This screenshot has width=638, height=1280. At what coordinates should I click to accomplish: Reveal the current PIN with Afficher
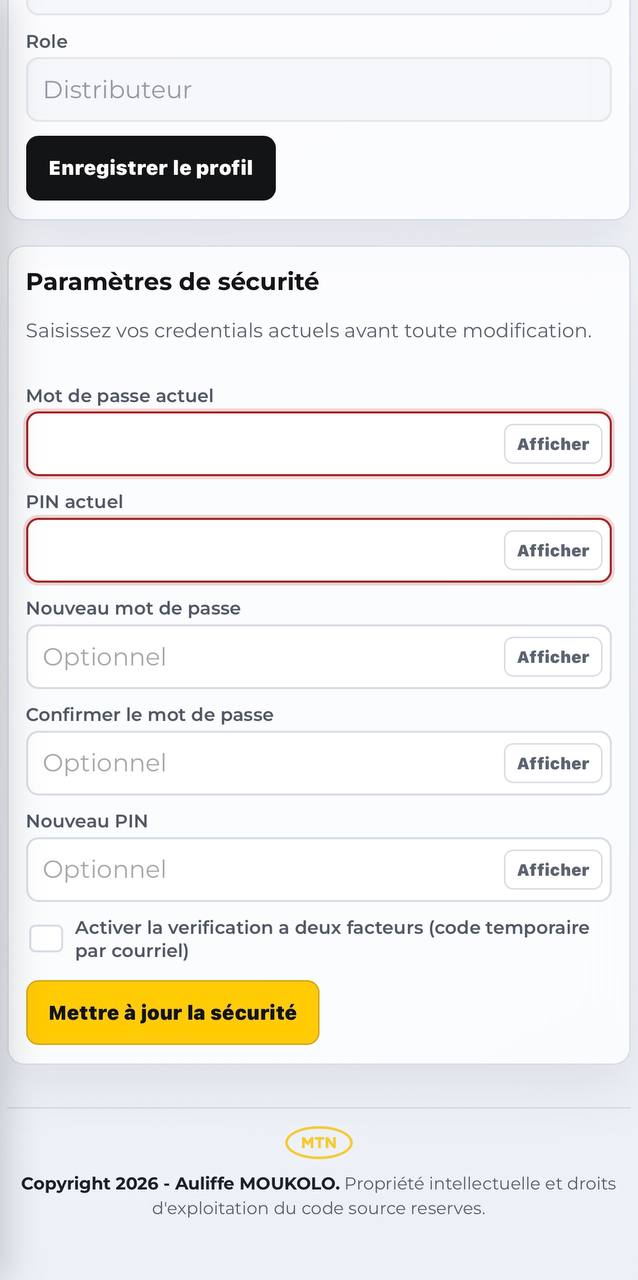[x=553, y=550]
